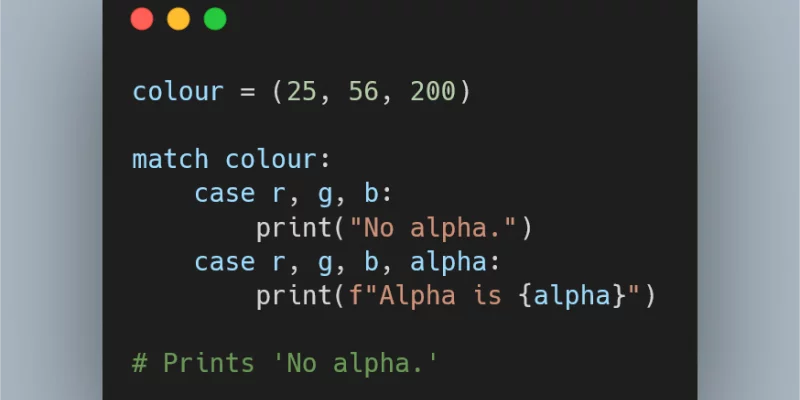Click the red close window button

(x=142, y=19)
